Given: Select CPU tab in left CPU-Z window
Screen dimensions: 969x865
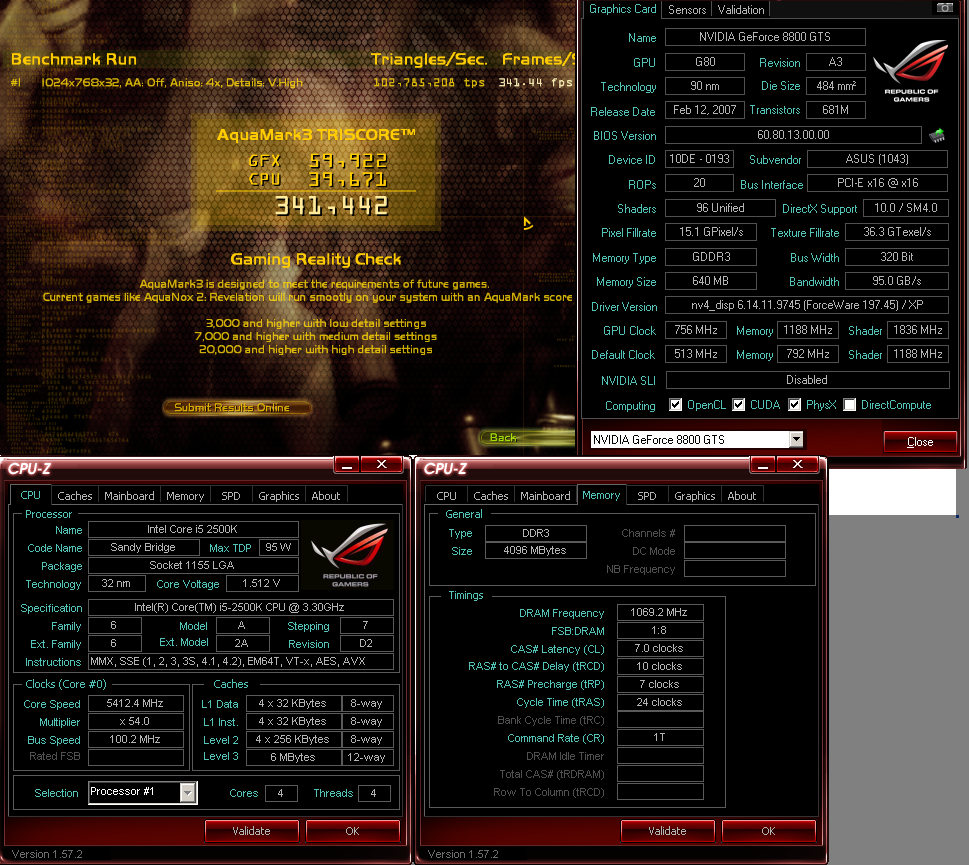Looking at the screenshot, I should click(x=30, y=495).
